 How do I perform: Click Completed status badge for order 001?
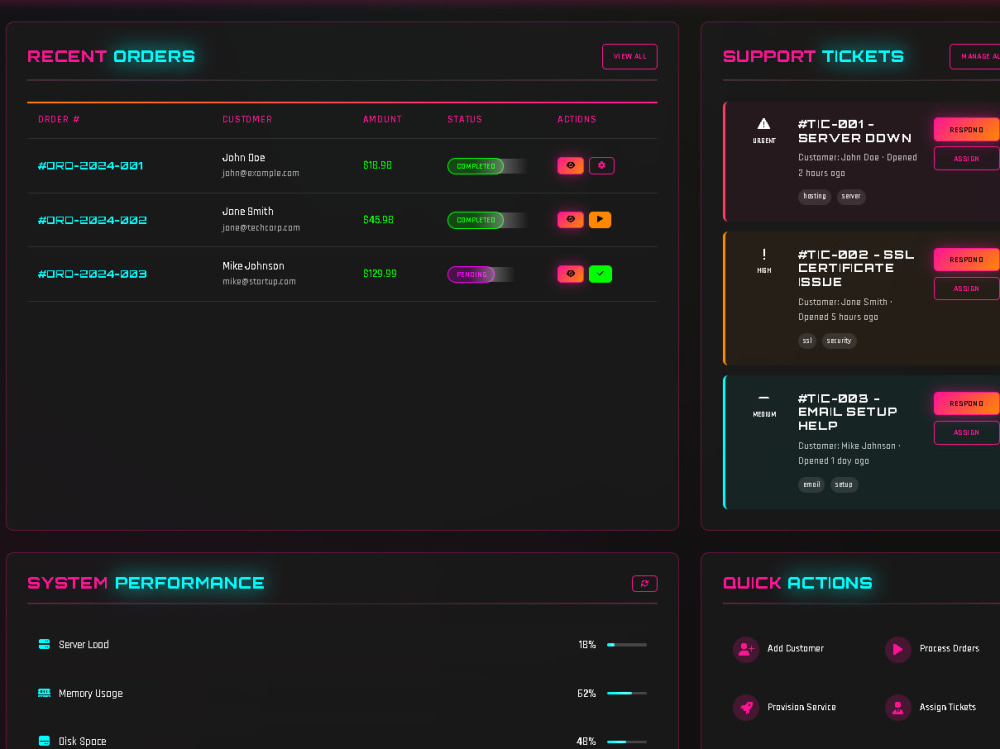click(476, 166)
